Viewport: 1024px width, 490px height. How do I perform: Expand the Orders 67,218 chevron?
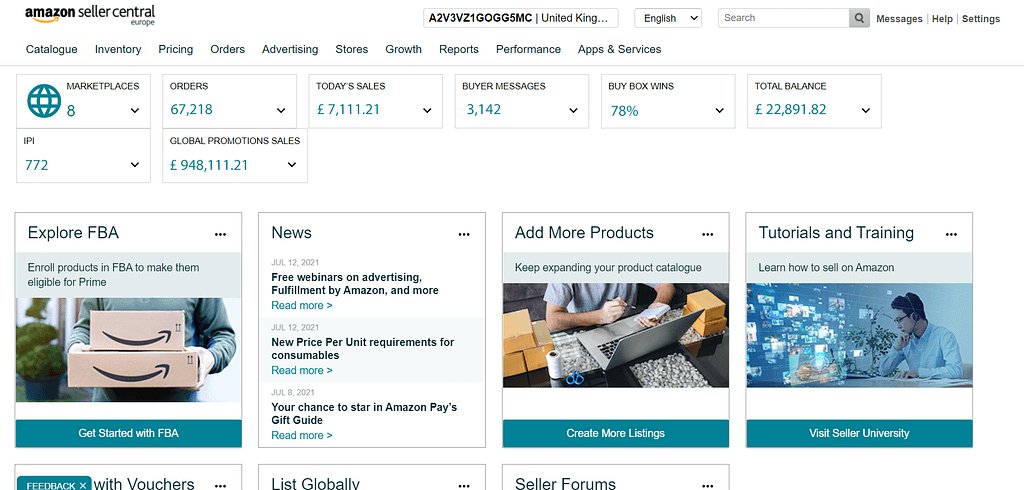(281, 110)
